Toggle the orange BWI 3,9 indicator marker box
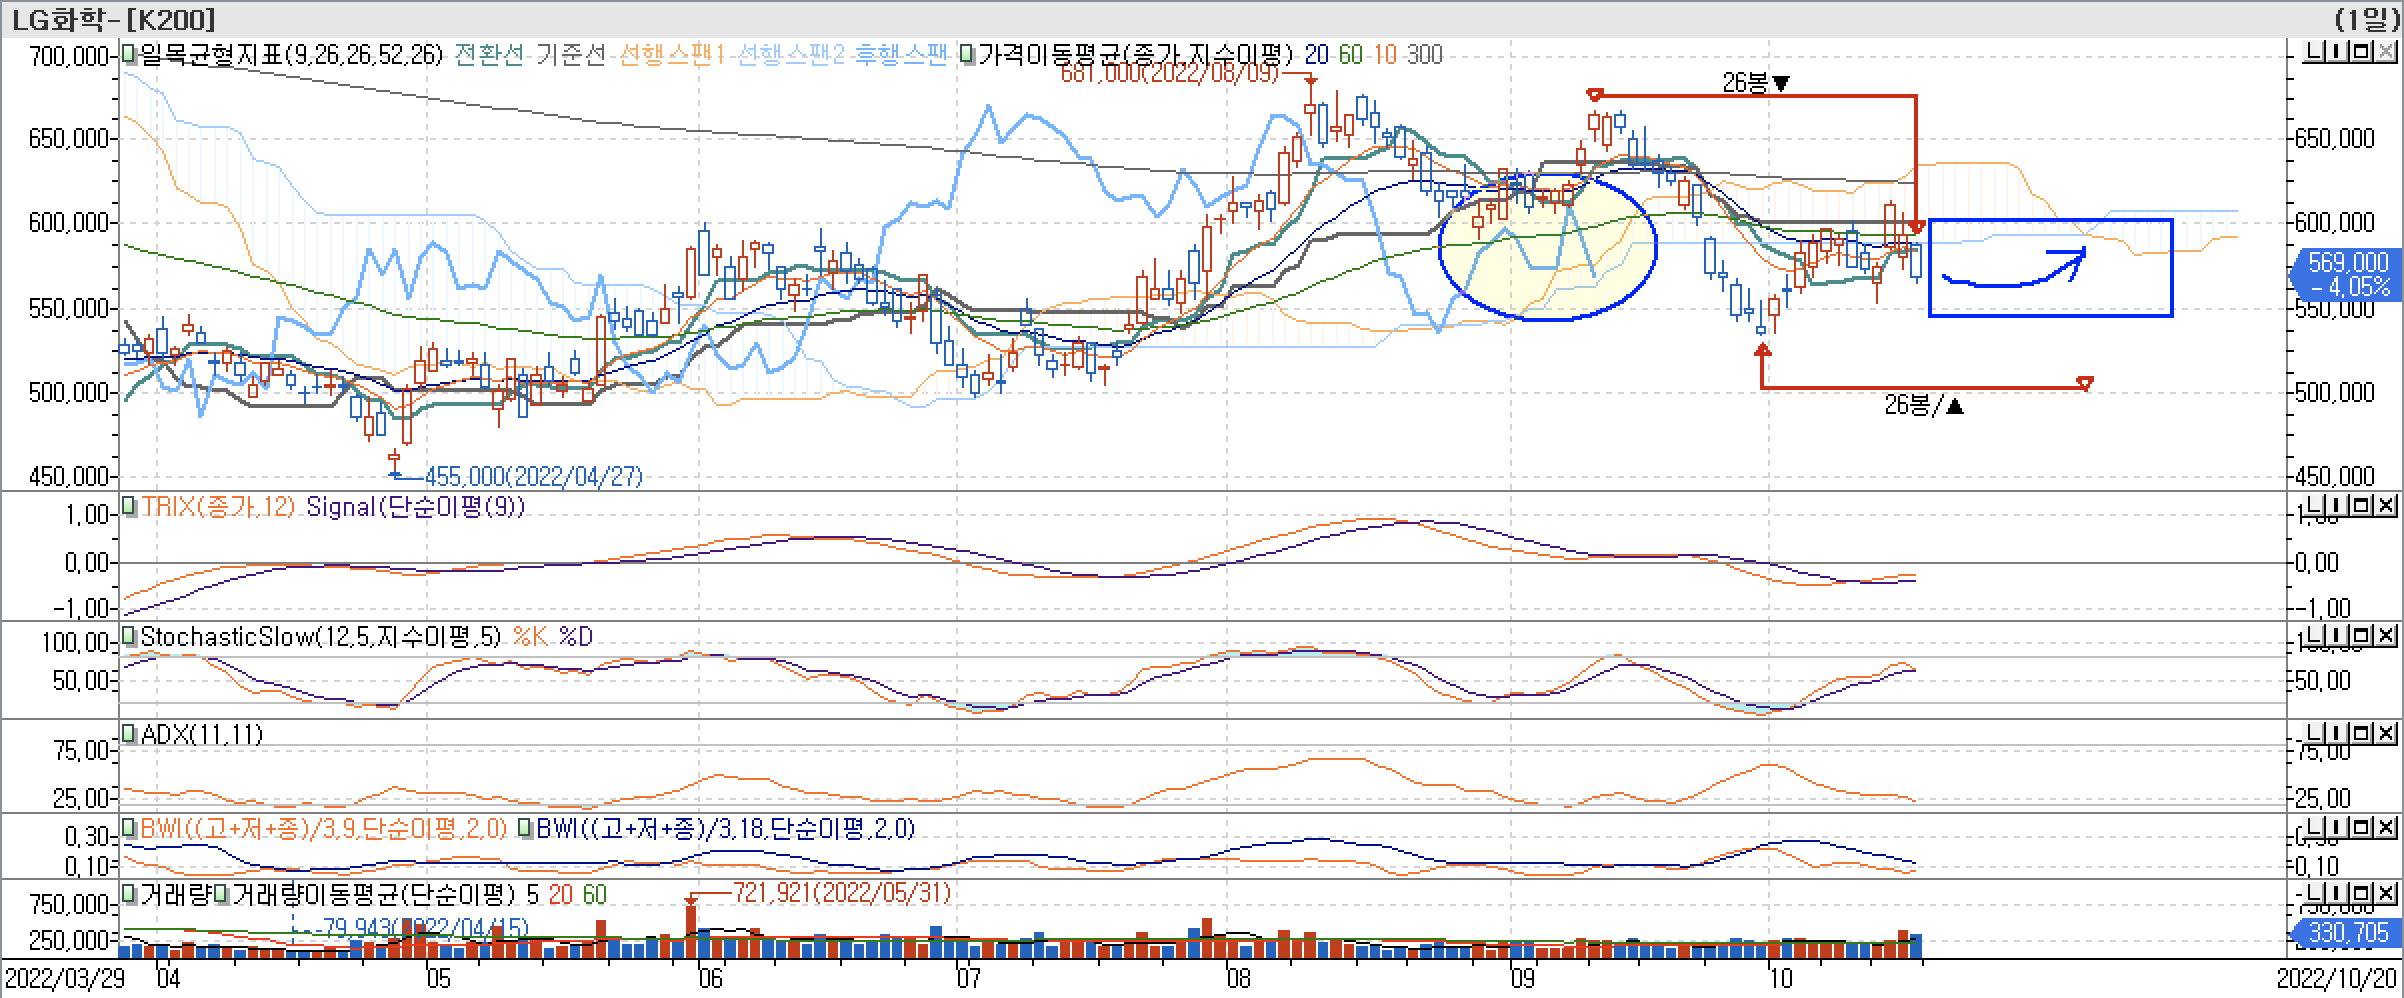This screenshot has height=998, width=2404. (x=129, y=828)
